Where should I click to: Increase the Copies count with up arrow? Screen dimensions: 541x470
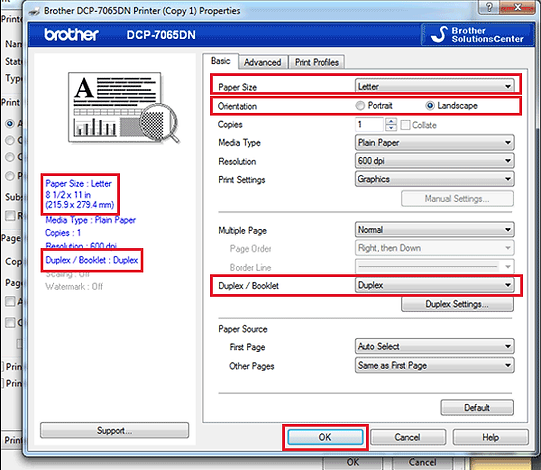(x=391, y=121)
